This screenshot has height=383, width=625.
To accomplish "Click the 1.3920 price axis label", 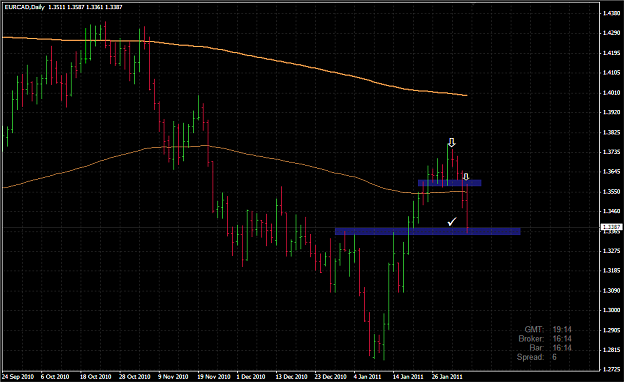I will pos(611,112).
